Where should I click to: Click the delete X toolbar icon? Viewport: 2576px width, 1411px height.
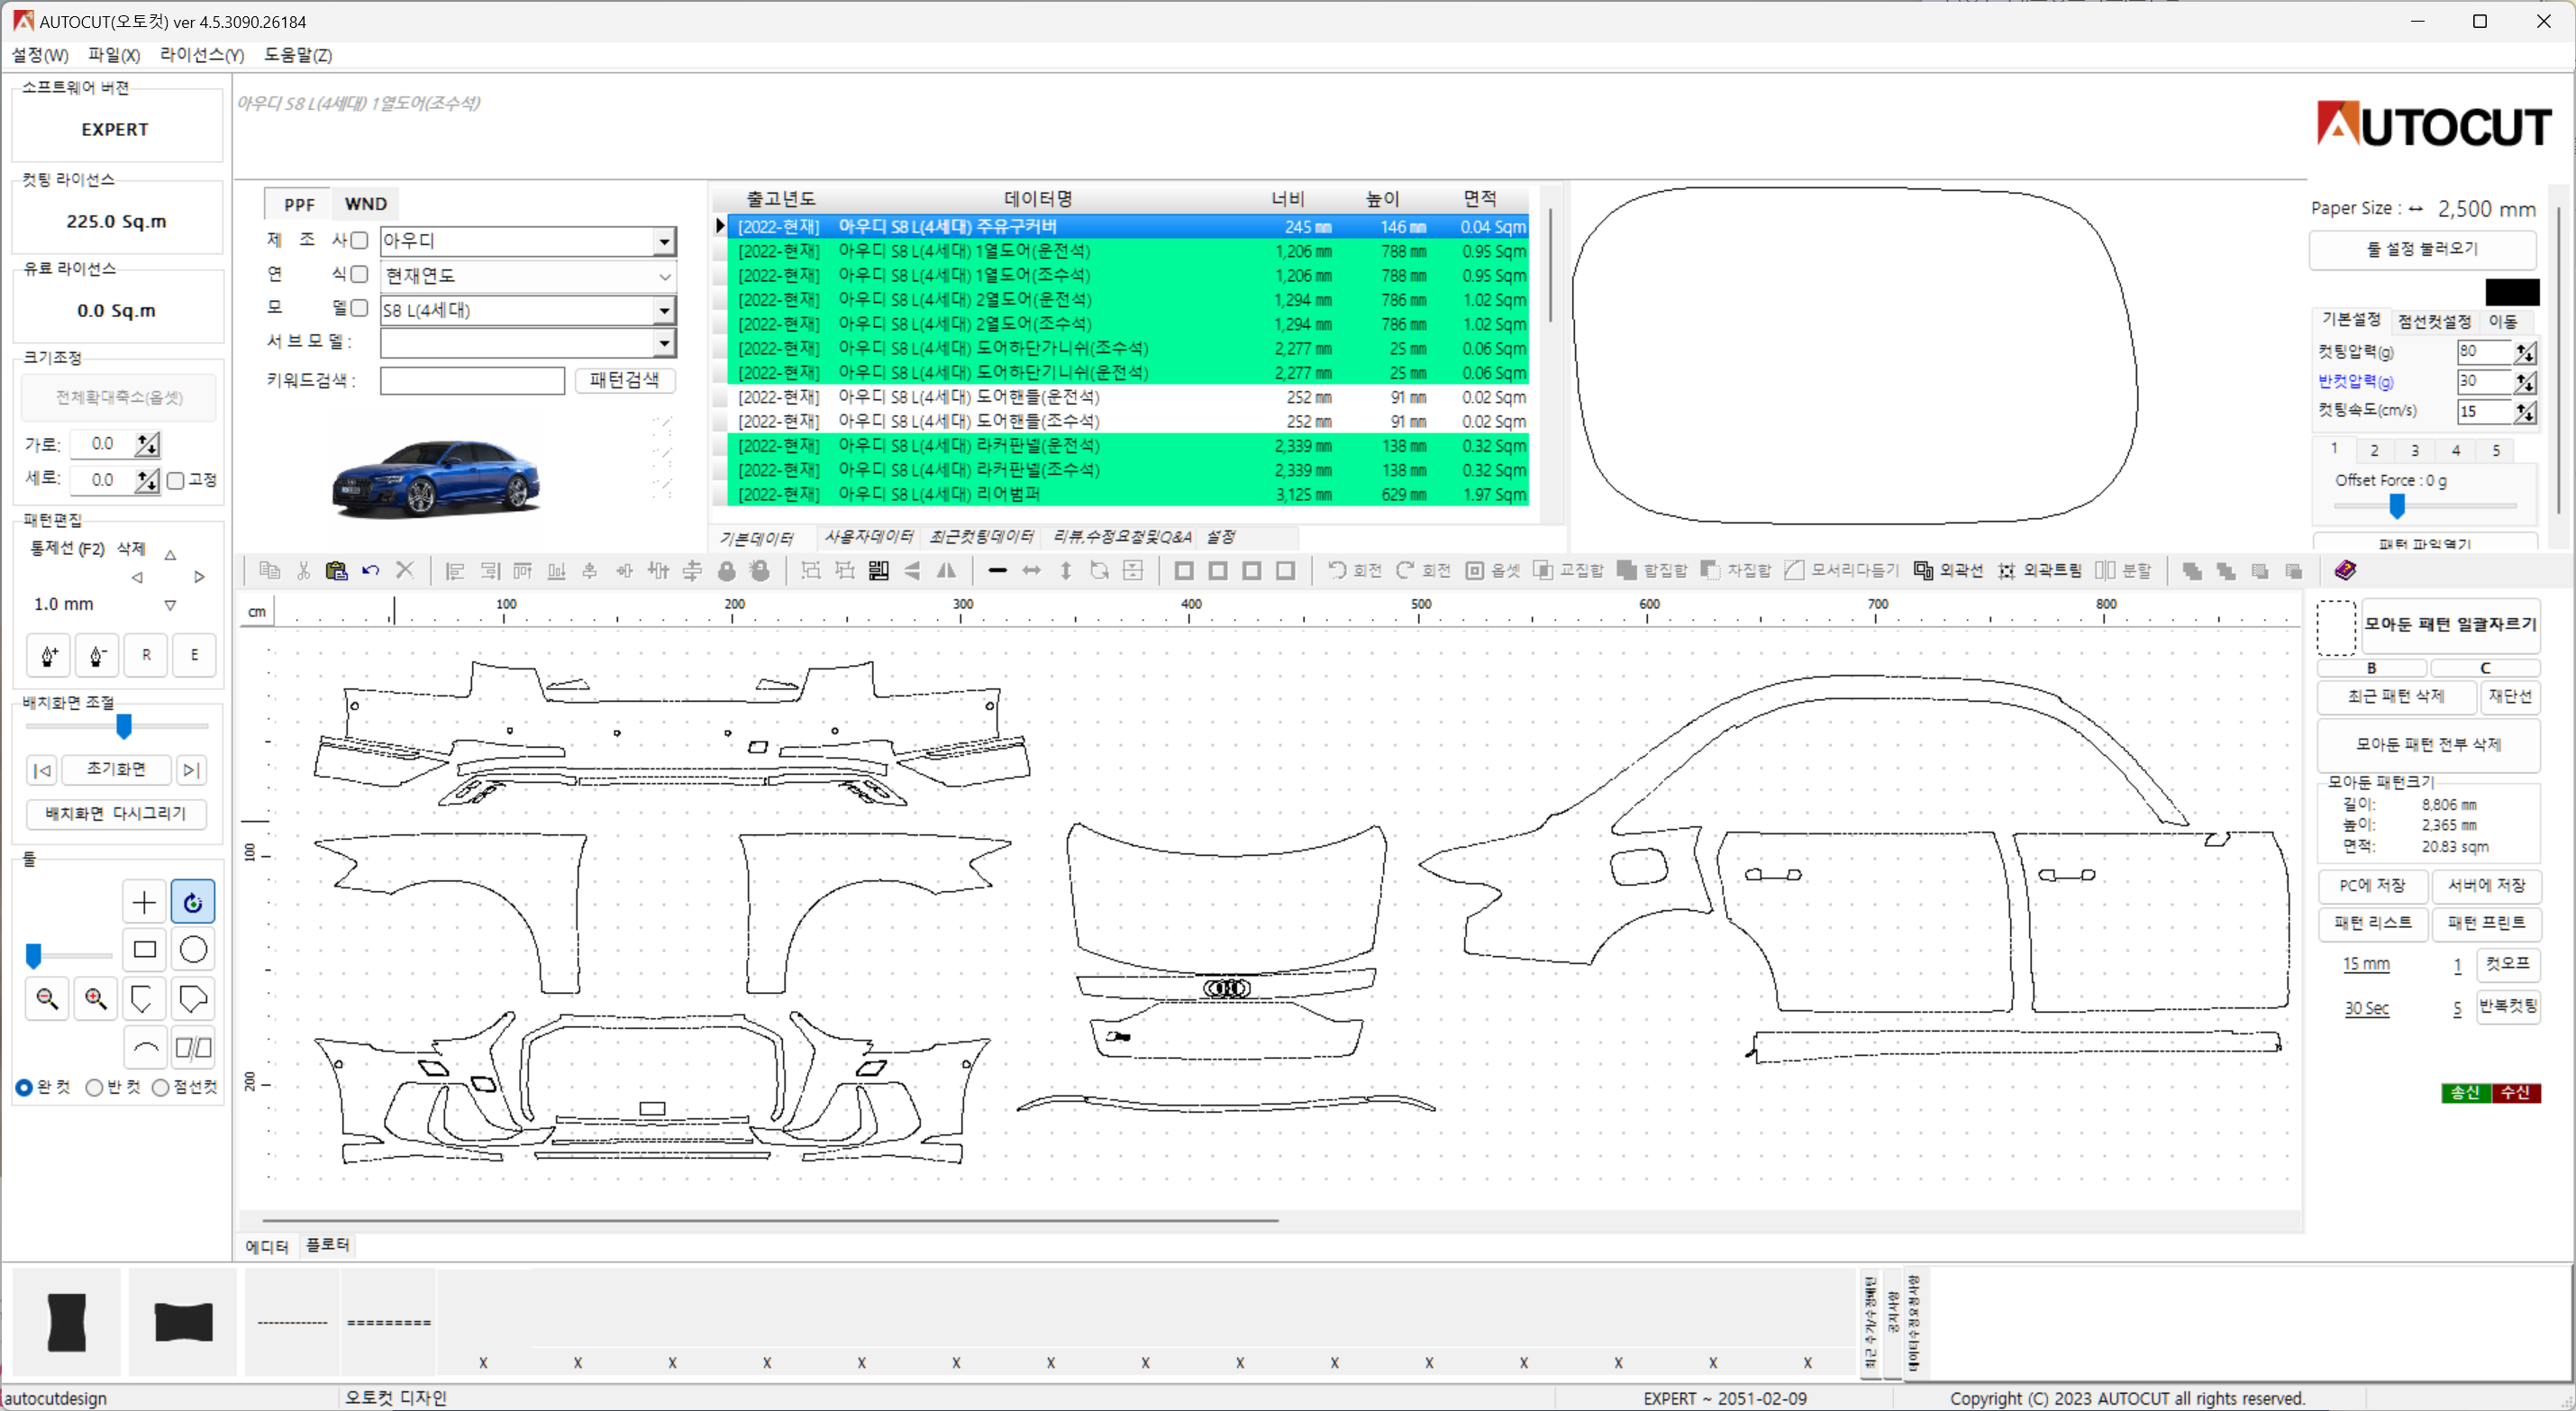[x=405, y=570]
